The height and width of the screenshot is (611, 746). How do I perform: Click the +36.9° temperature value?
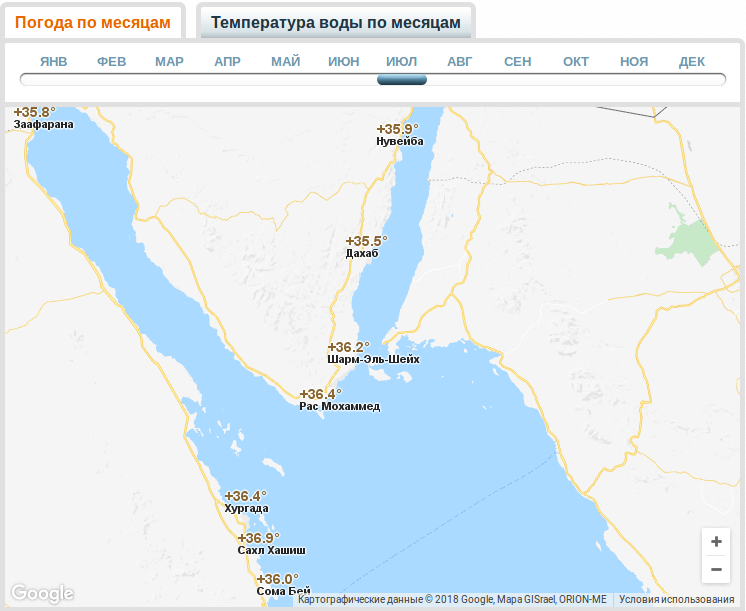(x=258, y=538)
